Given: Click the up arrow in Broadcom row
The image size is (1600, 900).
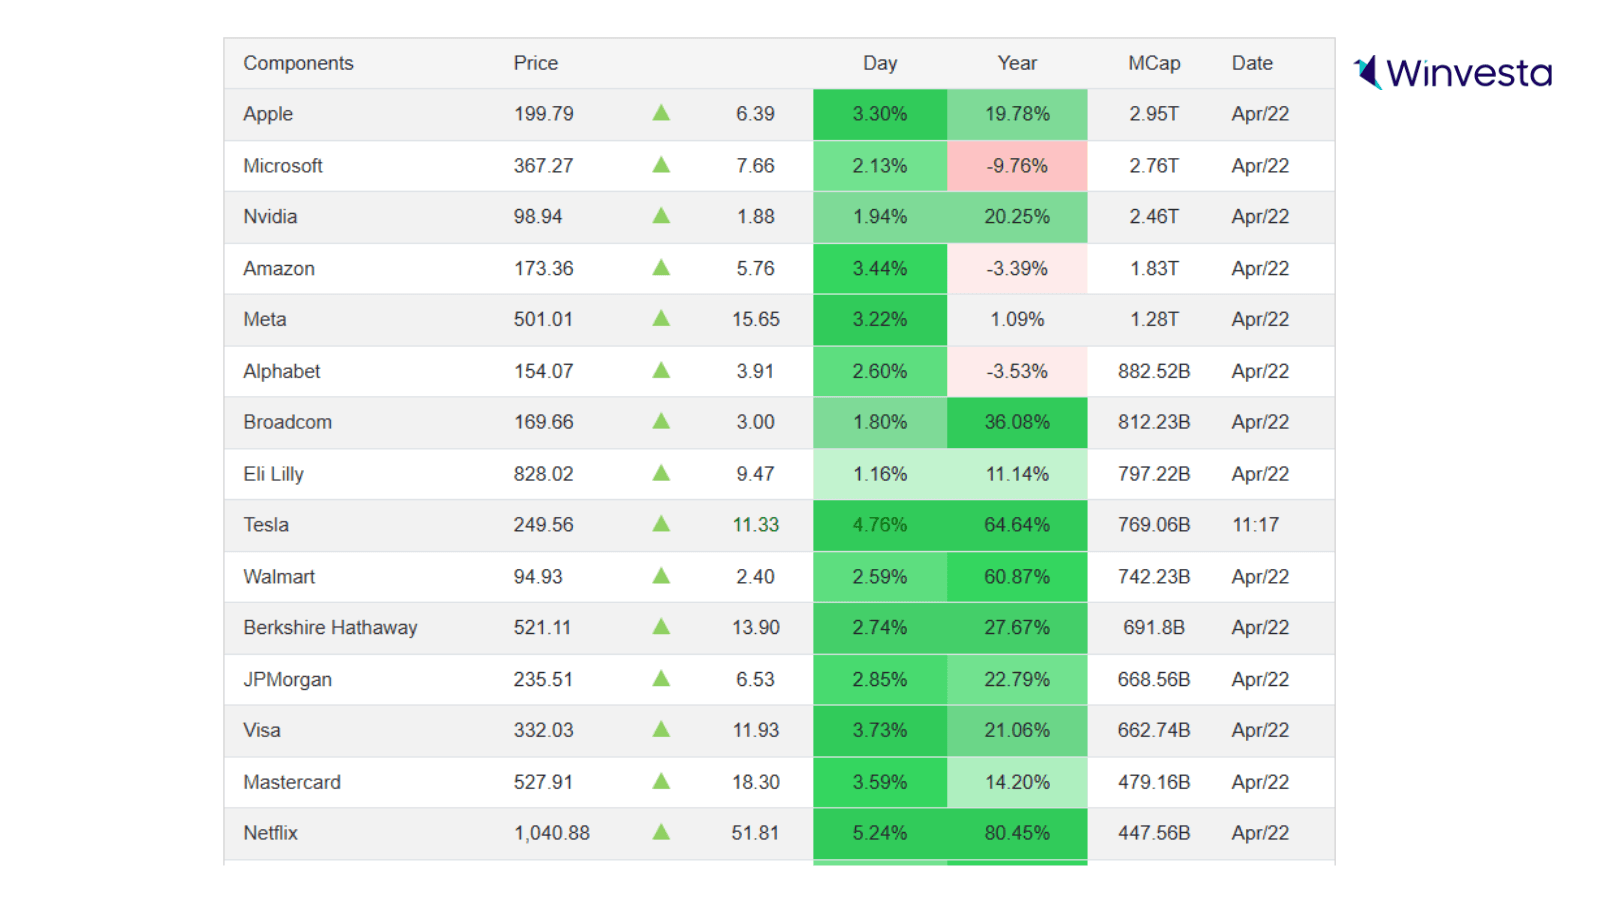Looking at the screenshot, I should pos(661,421).
